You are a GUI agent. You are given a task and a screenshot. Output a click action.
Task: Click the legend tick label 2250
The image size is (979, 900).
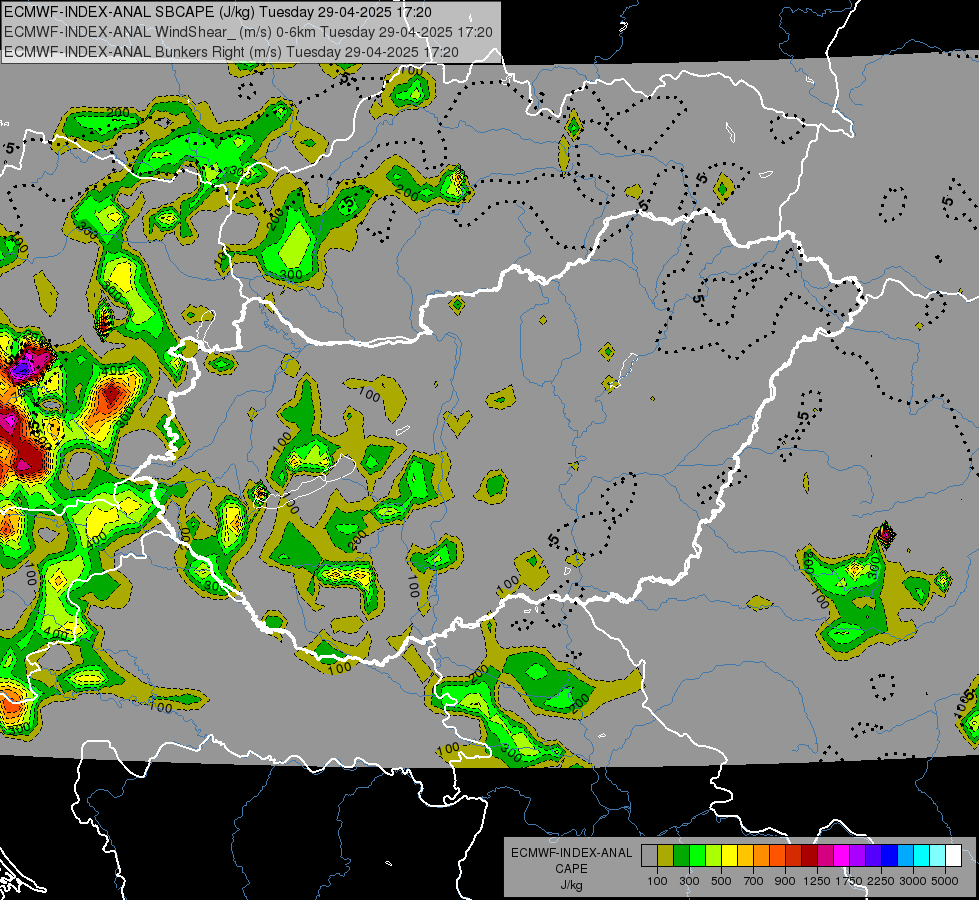[881, 881]
